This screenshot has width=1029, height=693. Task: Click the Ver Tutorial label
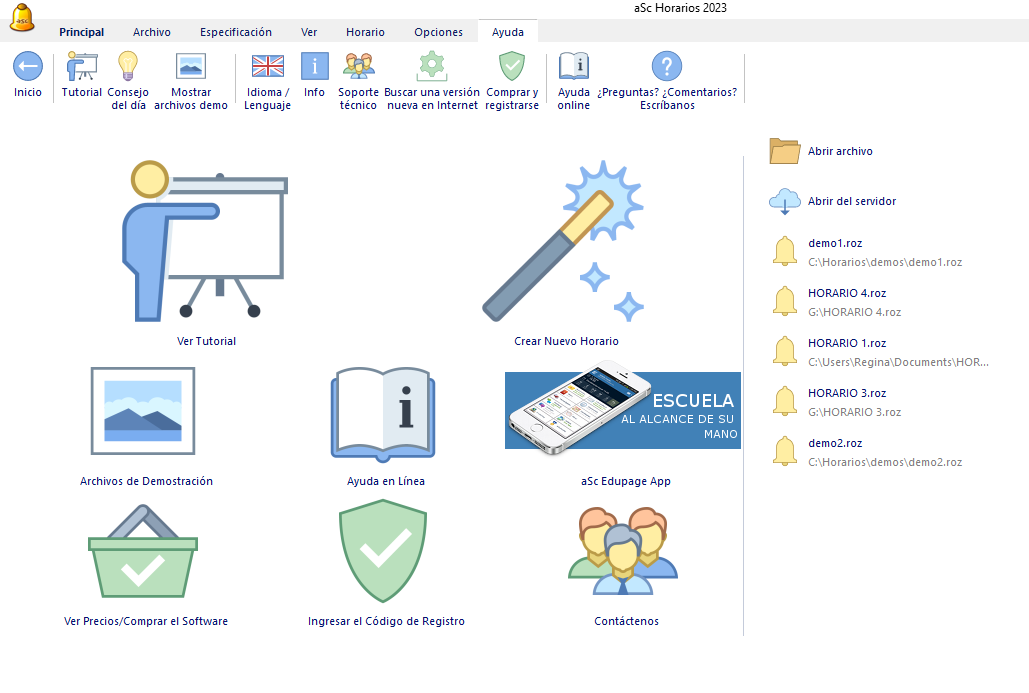point(206,341)
